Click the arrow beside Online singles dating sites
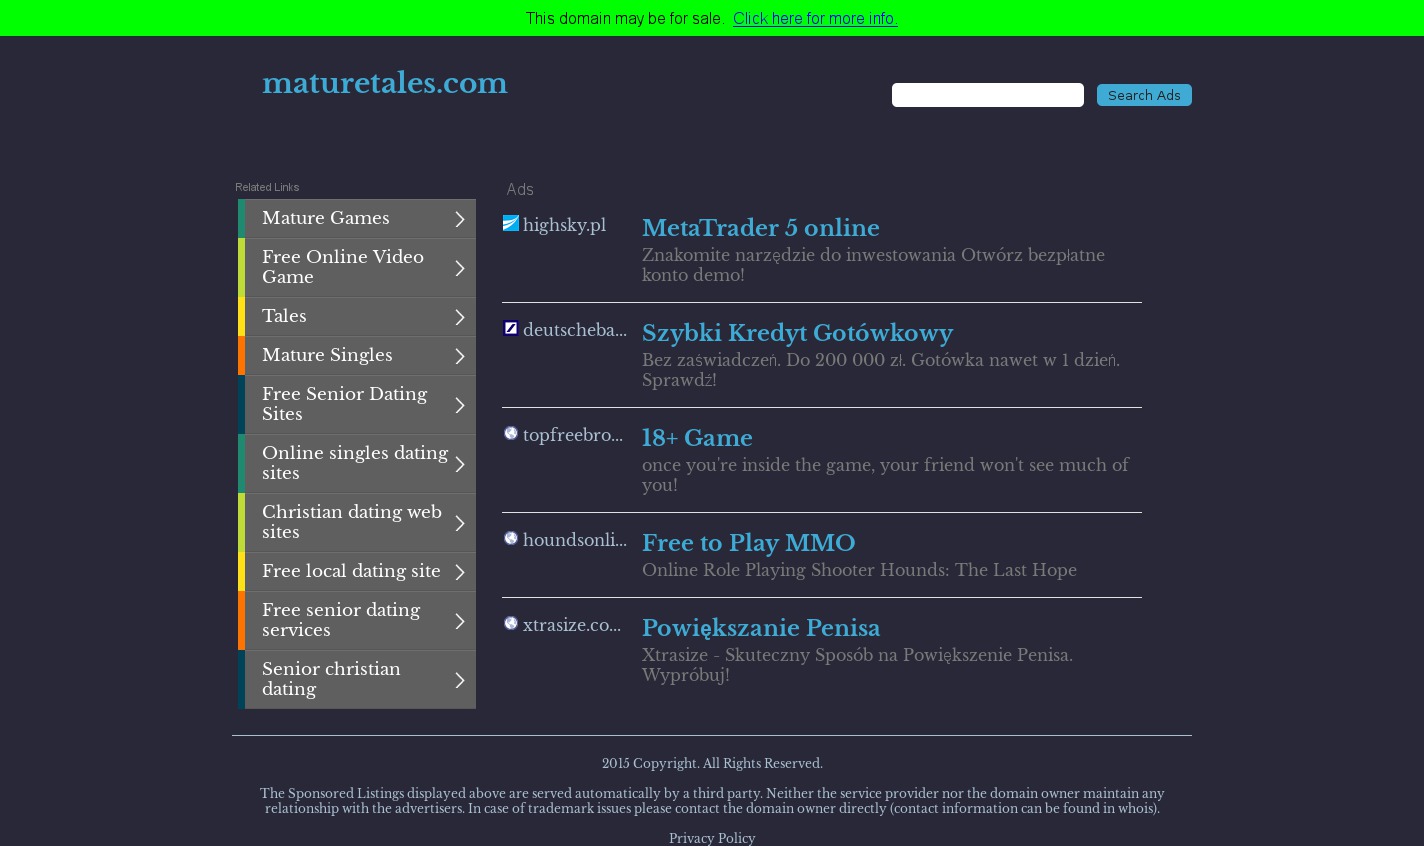The image size is (1424, 846). click(460, 464)
